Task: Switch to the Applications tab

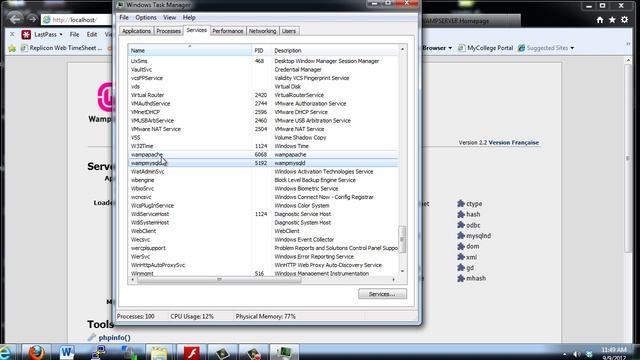Action: point(136,31)
